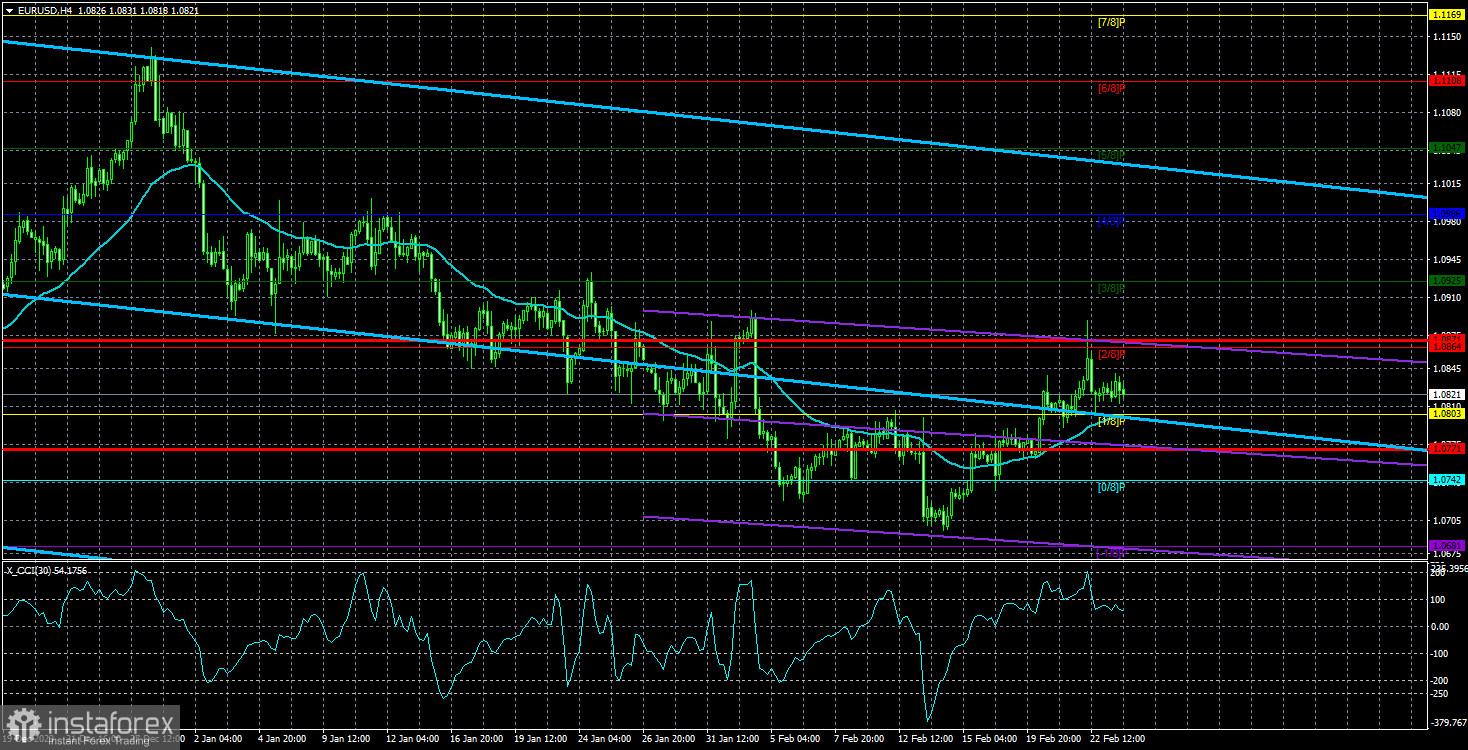Click the 5 Feb 04:00 time label
Viewport: 1468px width, 750px height.
click(797, 739)
